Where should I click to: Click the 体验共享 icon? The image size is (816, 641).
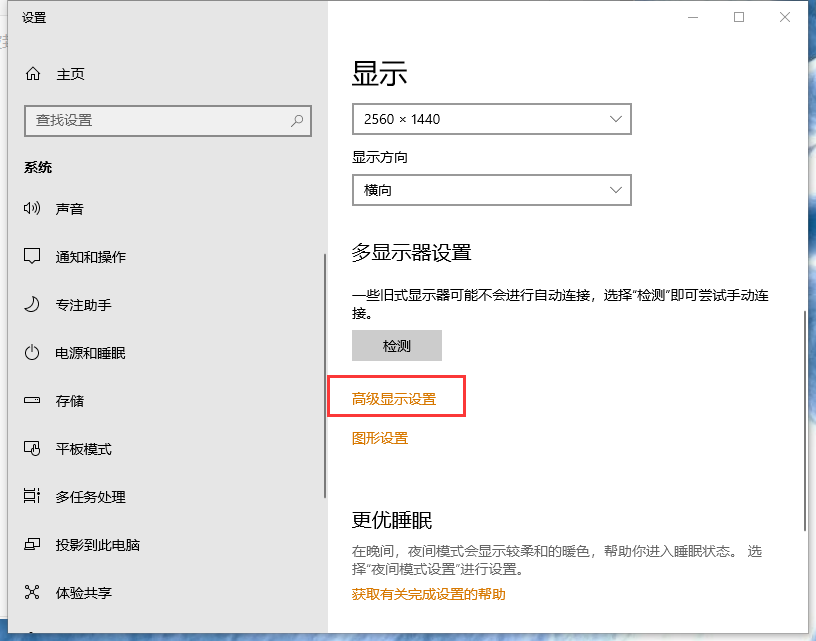32,592
